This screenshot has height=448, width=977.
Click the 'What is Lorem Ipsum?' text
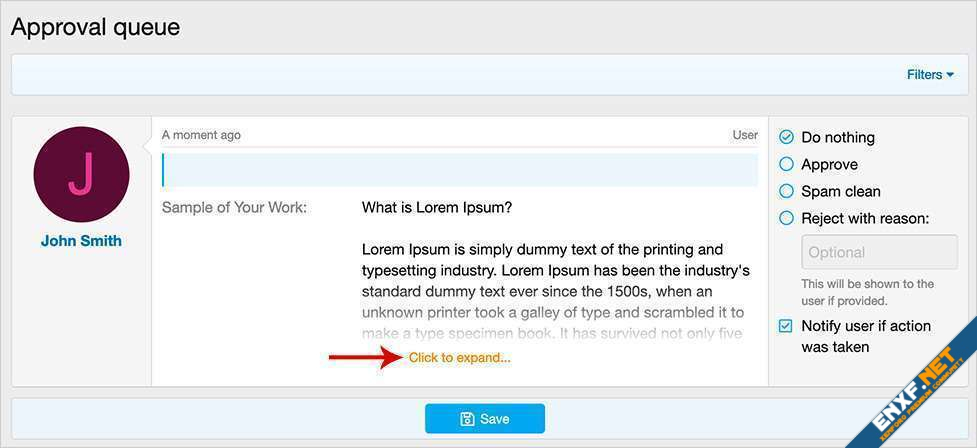437,208
